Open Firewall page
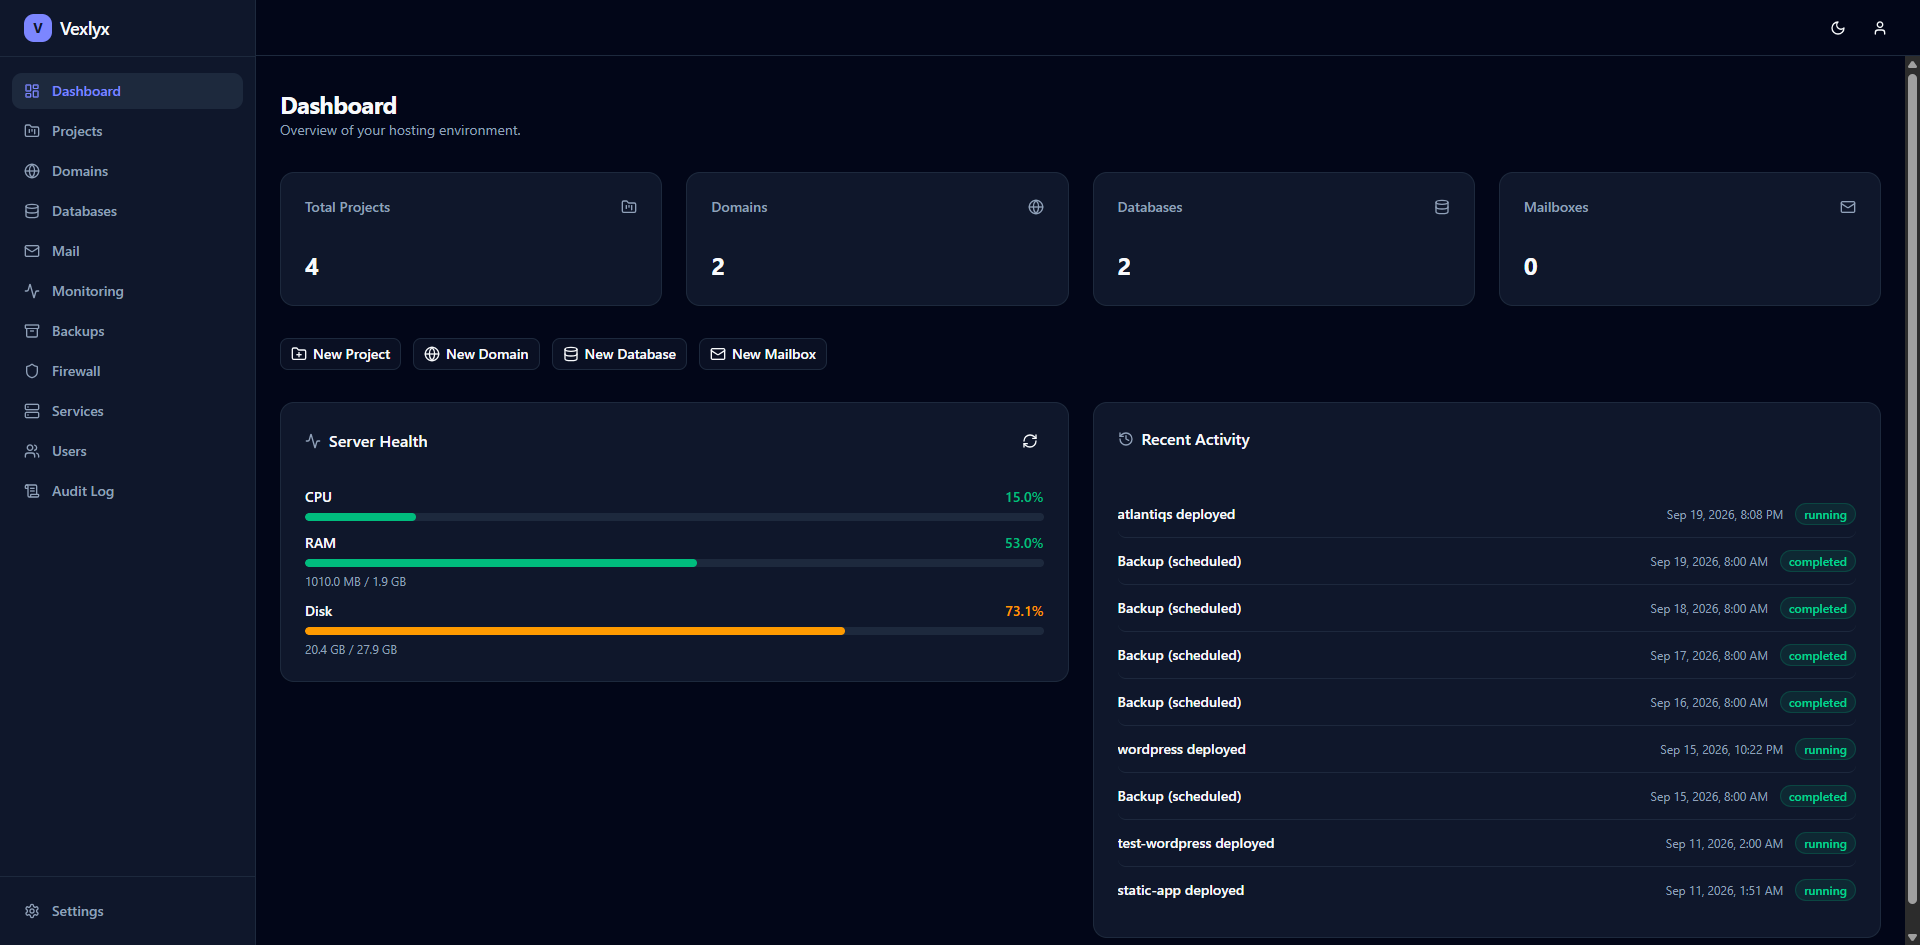This screenshot has width=1920, height=945. point(127,371)
